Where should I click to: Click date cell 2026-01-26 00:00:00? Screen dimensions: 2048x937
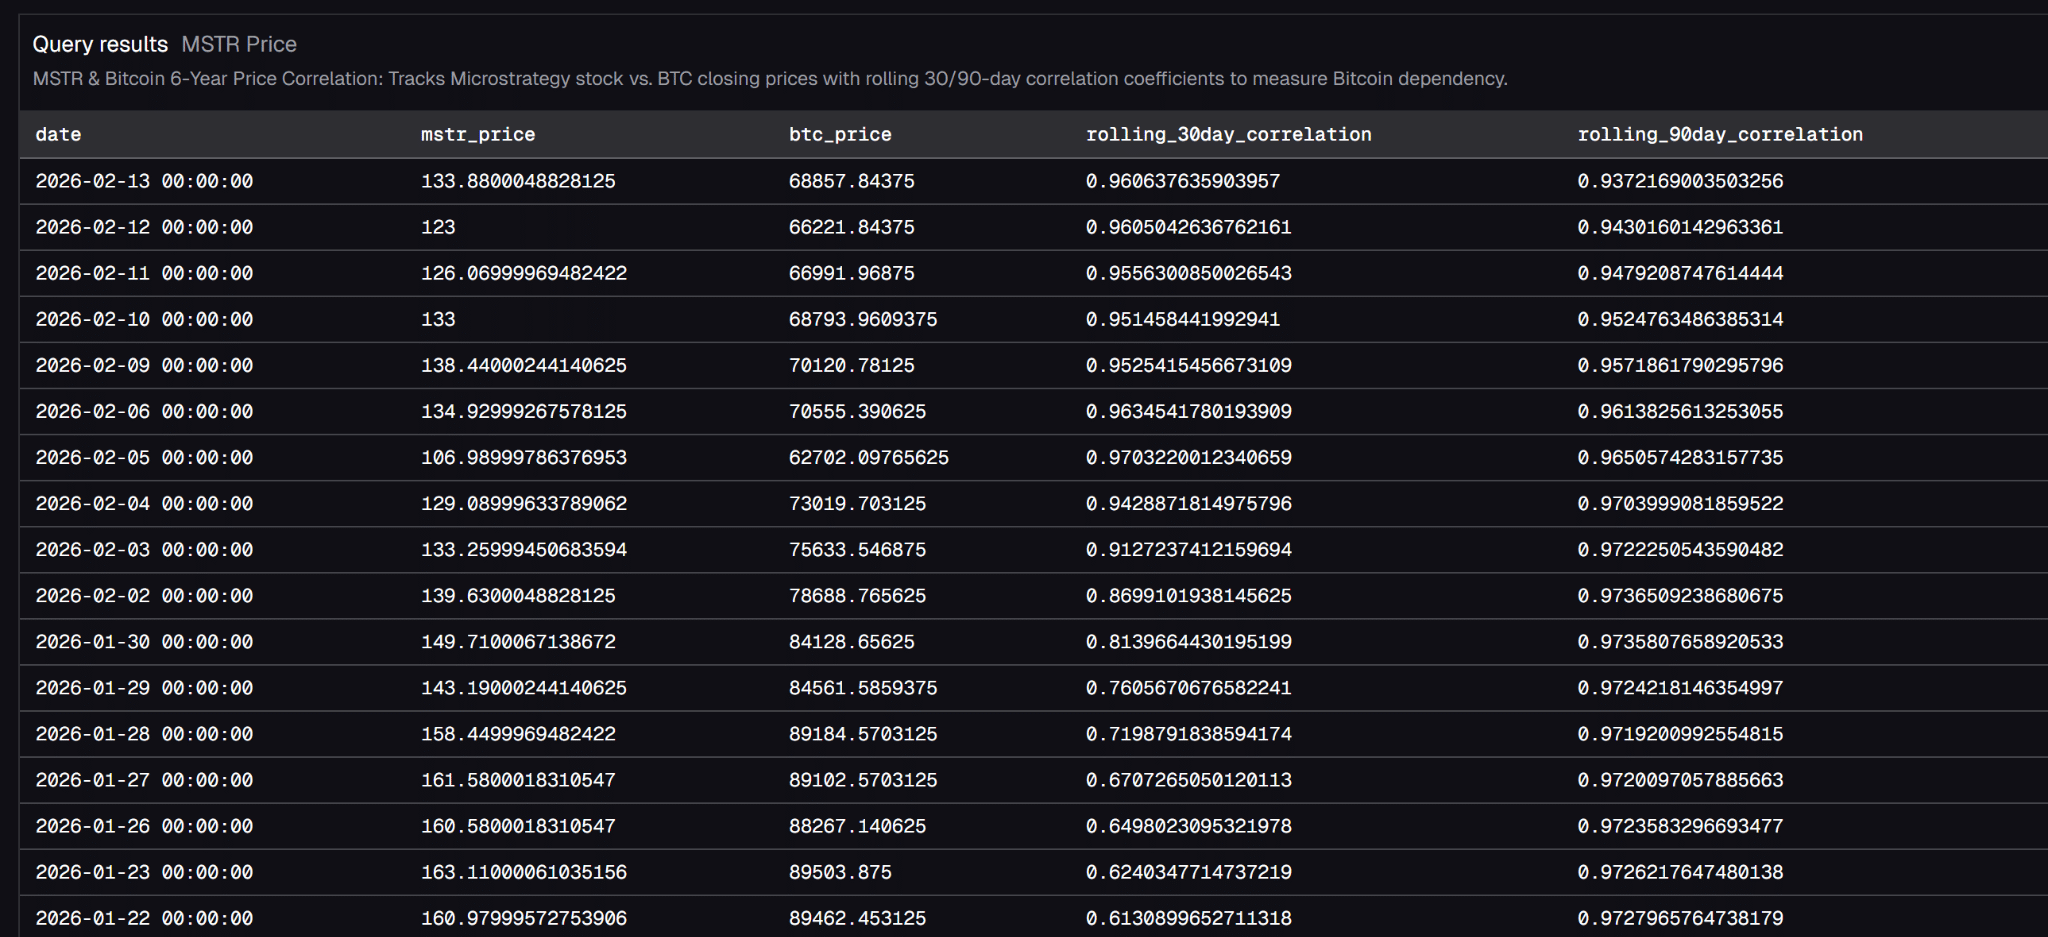point(144,825)
